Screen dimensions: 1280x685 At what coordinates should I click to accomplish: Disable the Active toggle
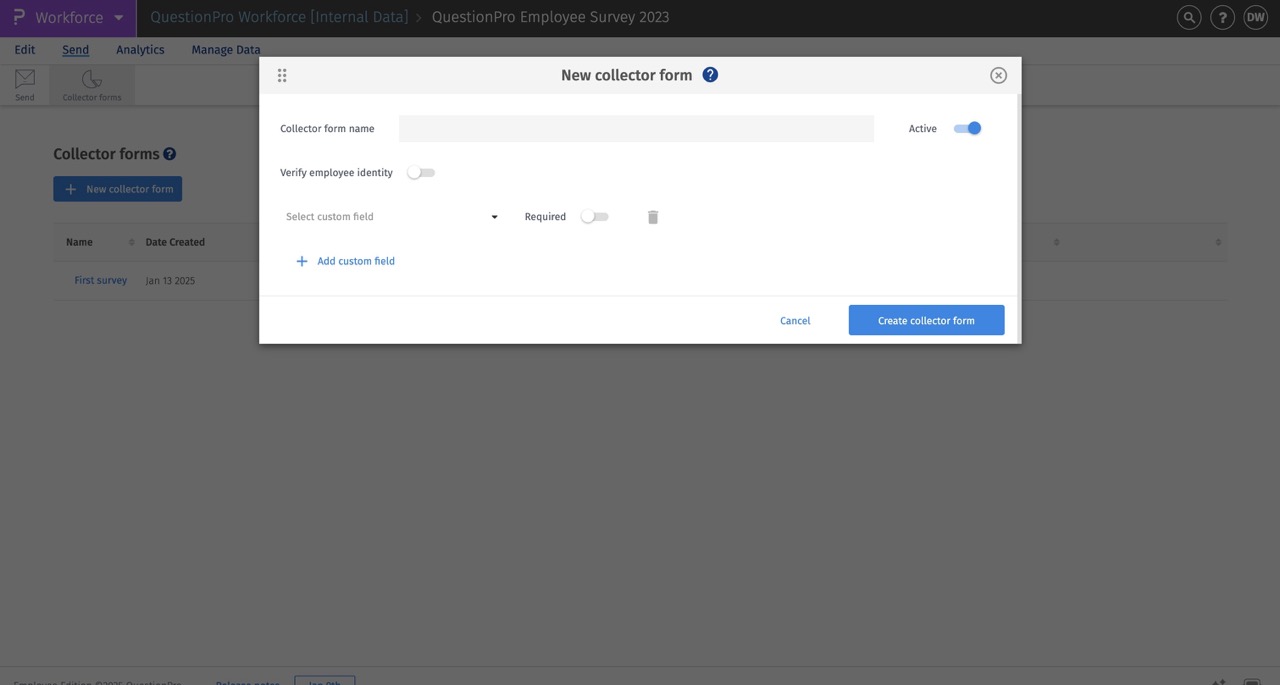pos(967,128)
